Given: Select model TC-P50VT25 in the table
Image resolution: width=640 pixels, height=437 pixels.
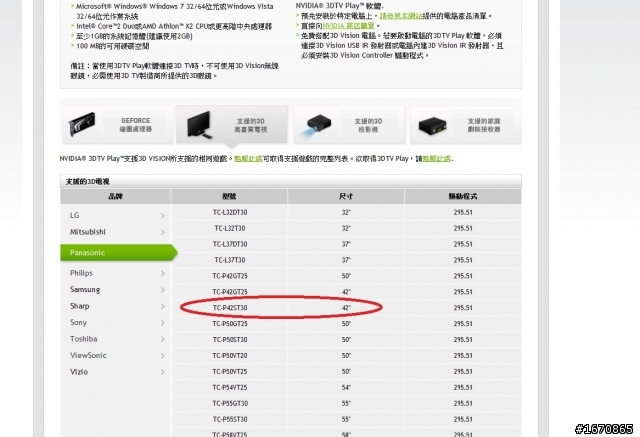Looking at the screenshot, I should (230, 371).
